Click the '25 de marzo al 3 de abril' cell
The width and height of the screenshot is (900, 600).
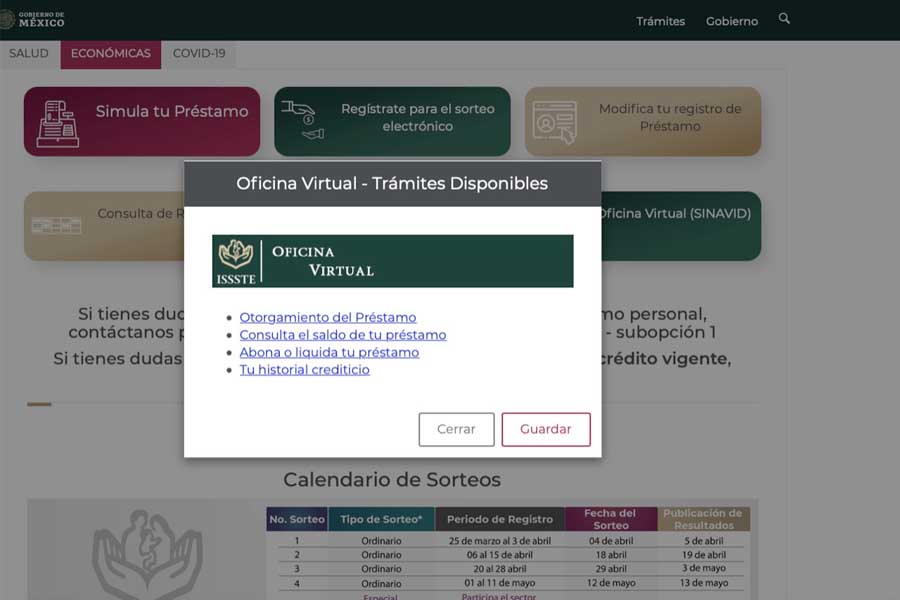point(500,541)
